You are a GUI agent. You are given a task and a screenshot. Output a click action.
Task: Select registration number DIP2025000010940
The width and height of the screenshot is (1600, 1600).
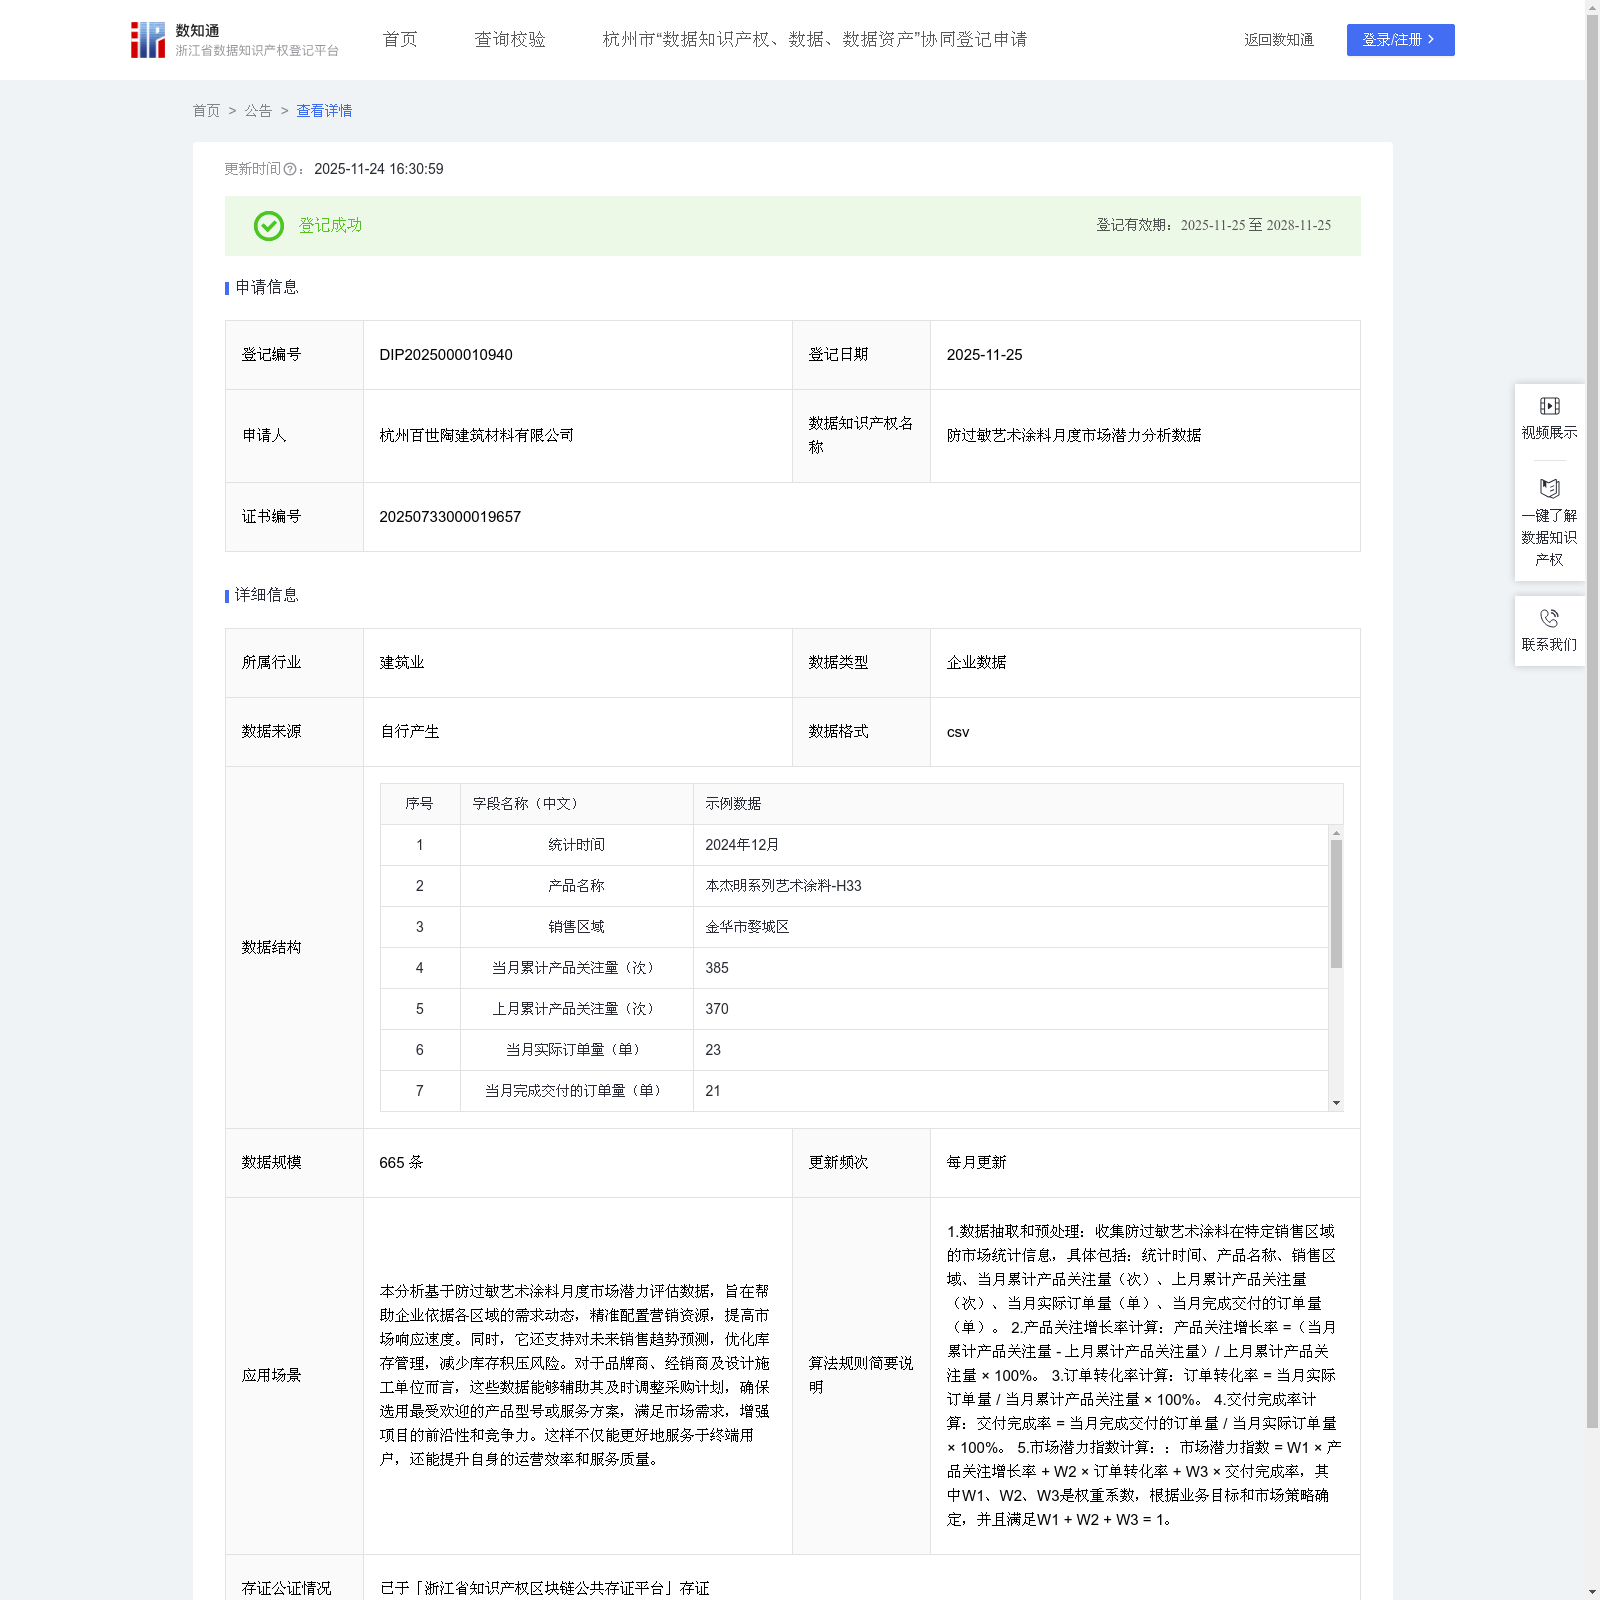(x=446, y=355)
